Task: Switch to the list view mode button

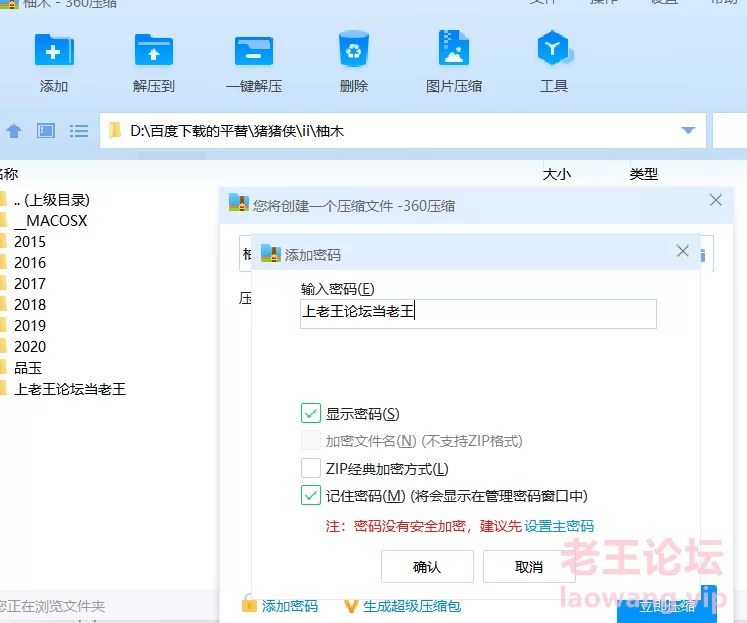Action: [79, 131]
